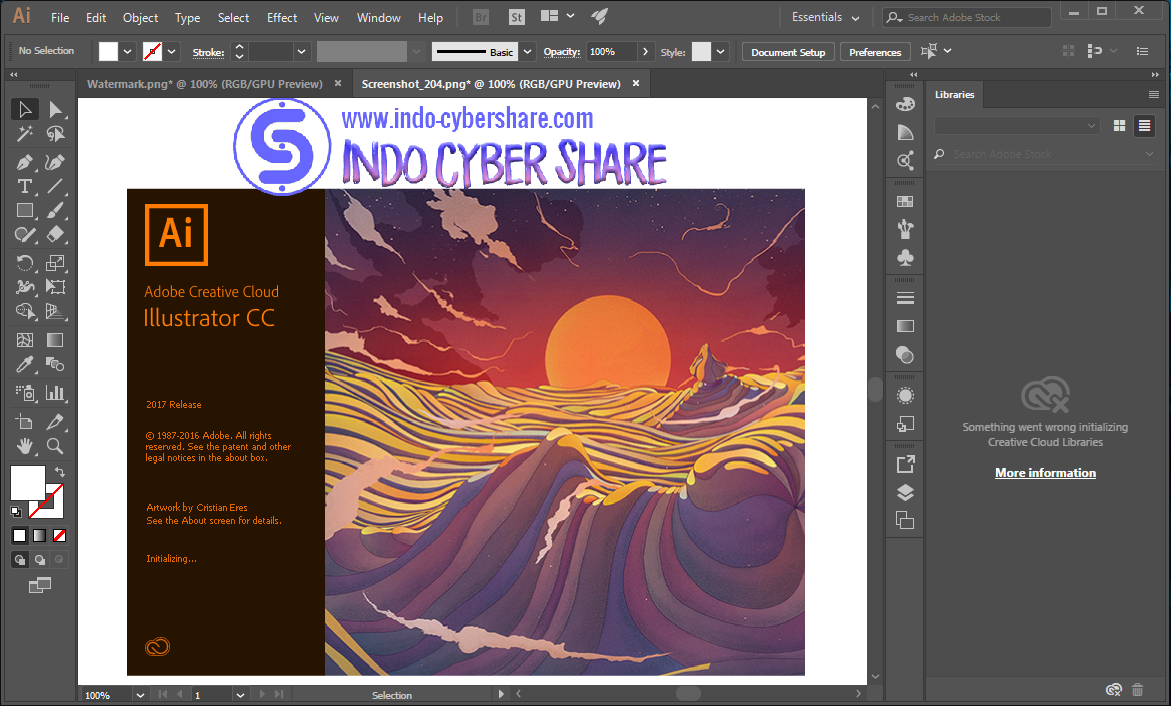Select the Rectangle tool
The width and height of the screenshot is (1171, 706).
[x=25, y=211]
